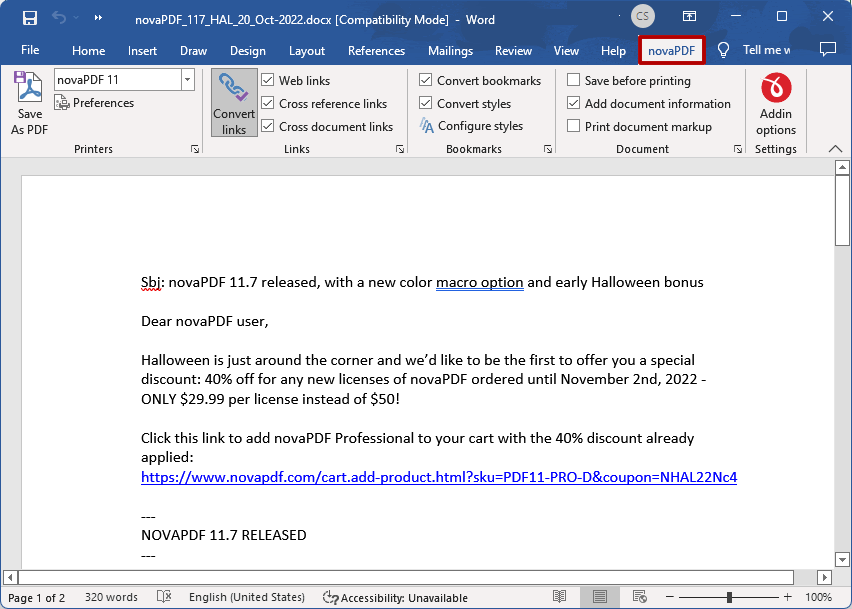
Task: Switch to the Design tab
Action: point(248,51)
